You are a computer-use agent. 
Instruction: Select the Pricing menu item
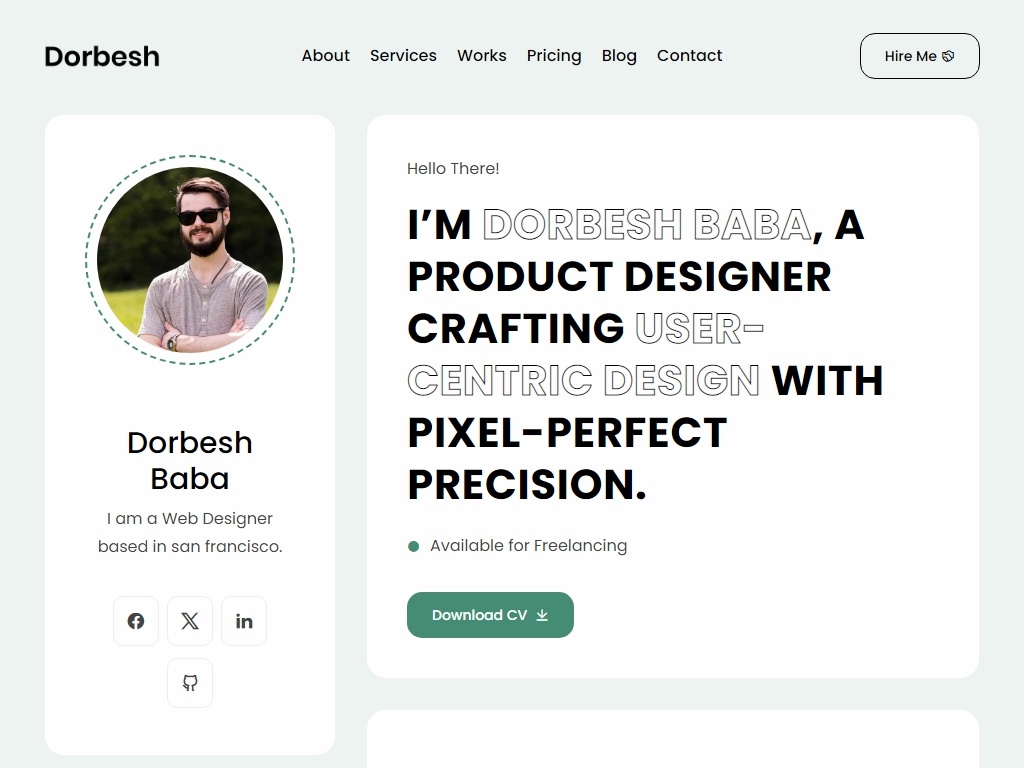(x=554, y=56)
